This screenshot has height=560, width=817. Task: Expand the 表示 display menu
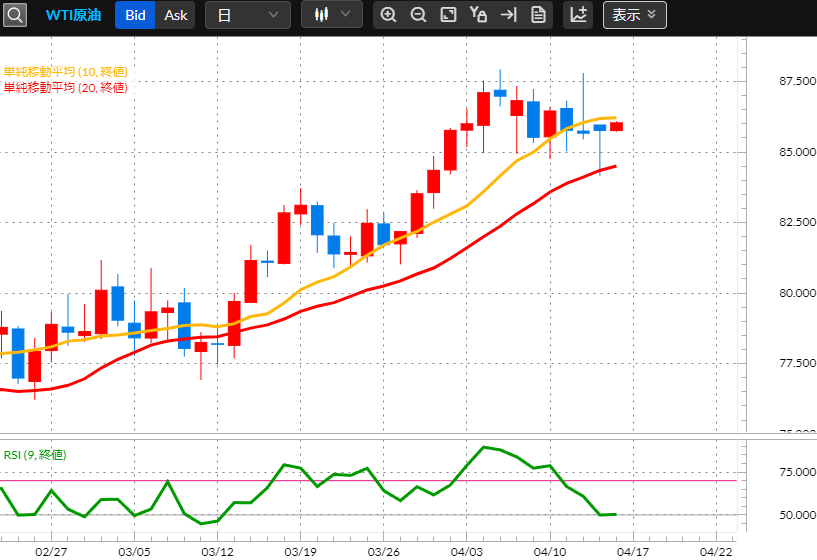(x=635, y=15)
